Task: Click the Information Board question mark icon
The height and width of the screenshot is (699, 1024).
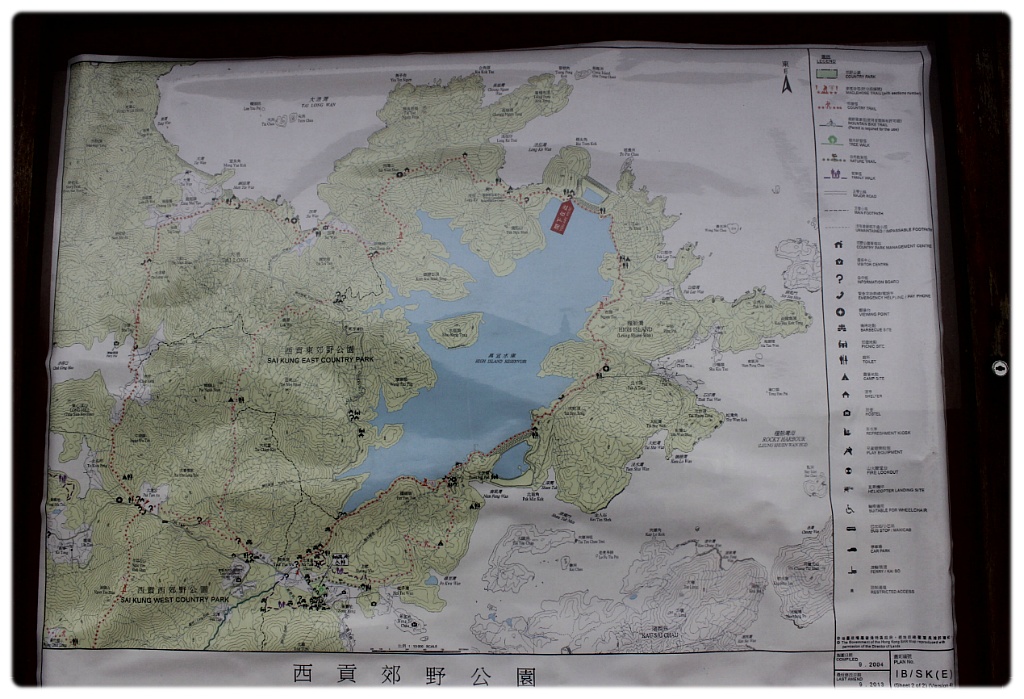Action: pos(839,279)
